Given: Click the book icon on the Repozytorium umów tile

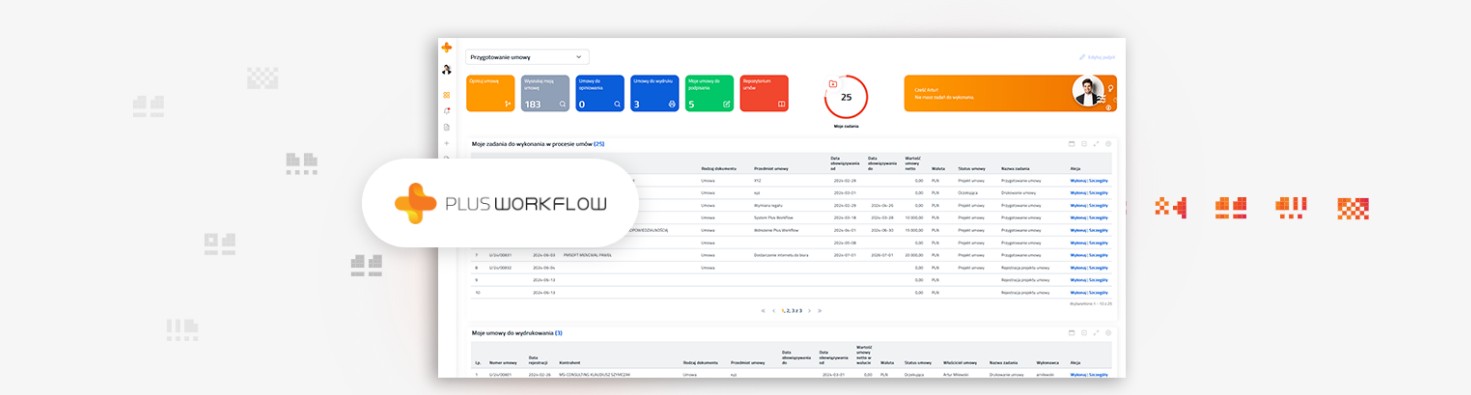Looking at the screenshot, I should tap(782, 104).
